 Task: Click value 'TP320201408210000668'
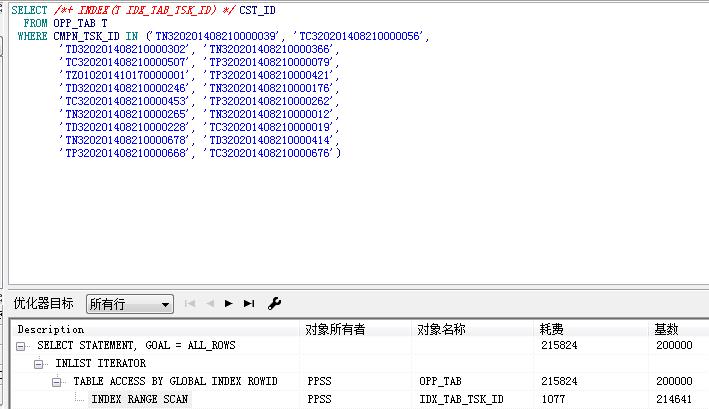[125, 154]
